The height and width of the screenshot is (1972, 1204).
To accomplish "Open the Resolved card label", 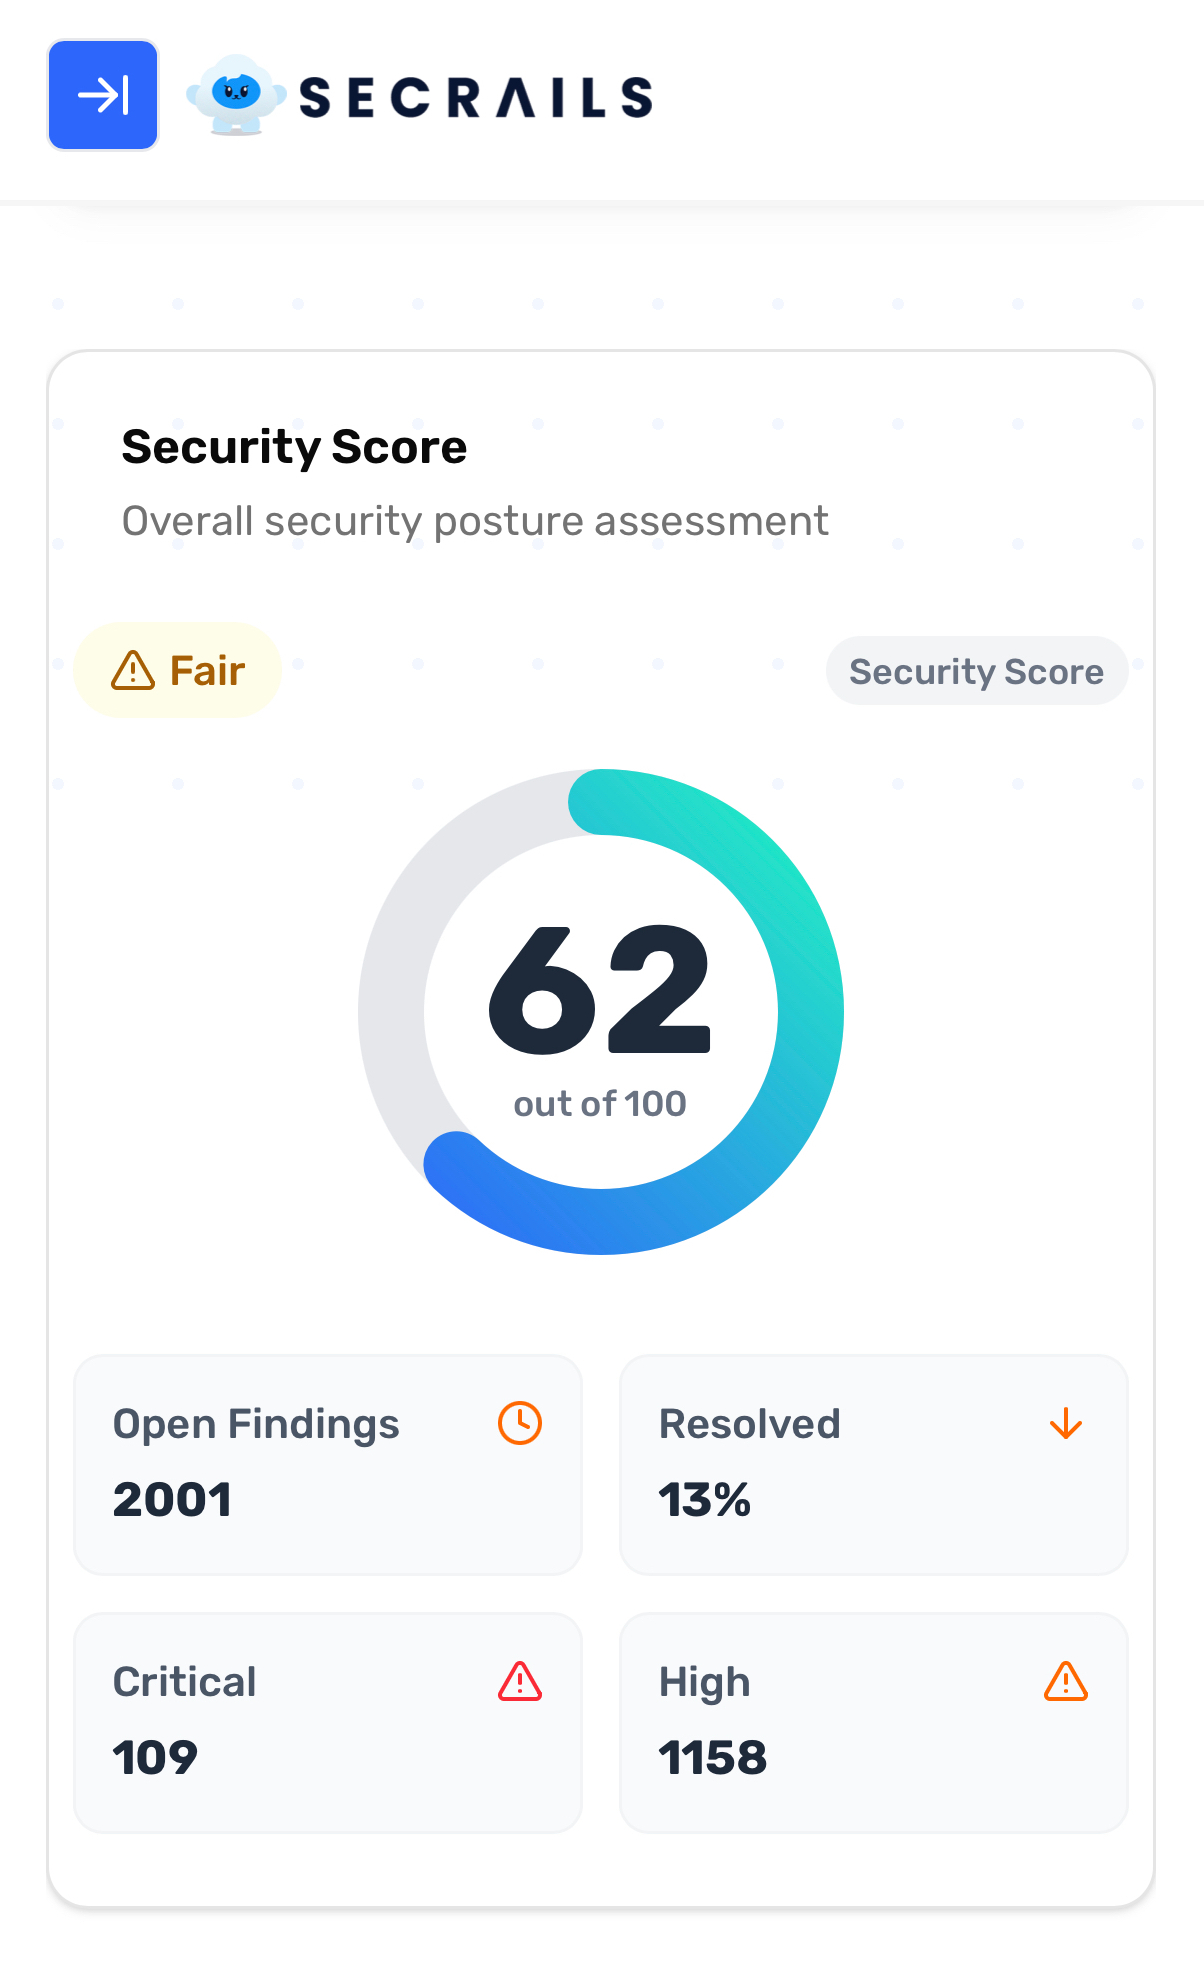I will [749, 1424].
